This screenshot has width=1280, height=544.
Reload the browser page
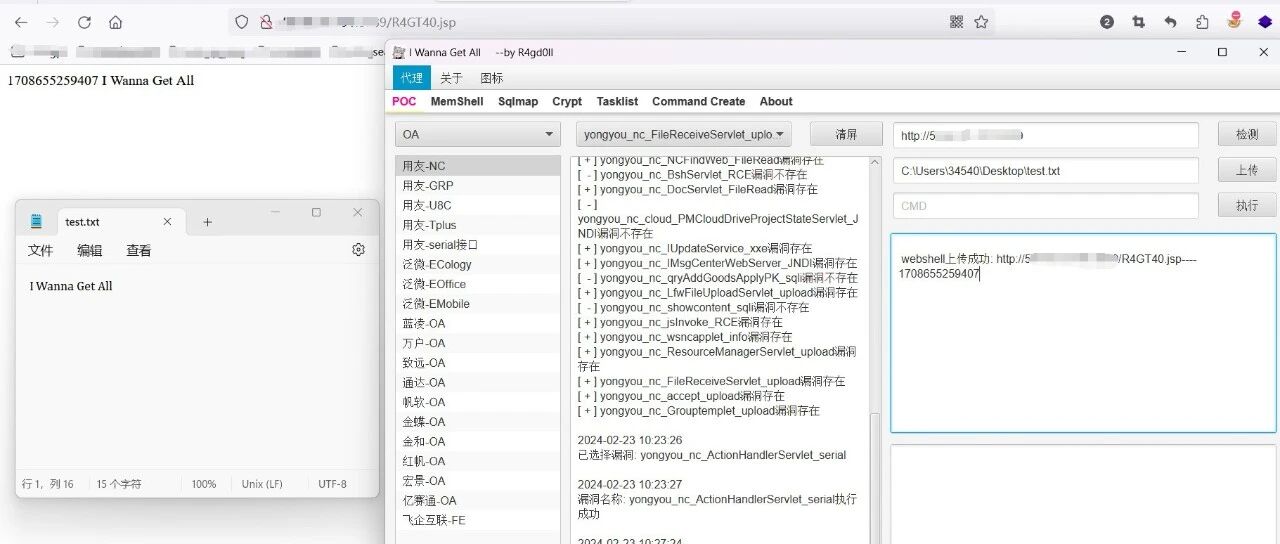tap(84, 22)
